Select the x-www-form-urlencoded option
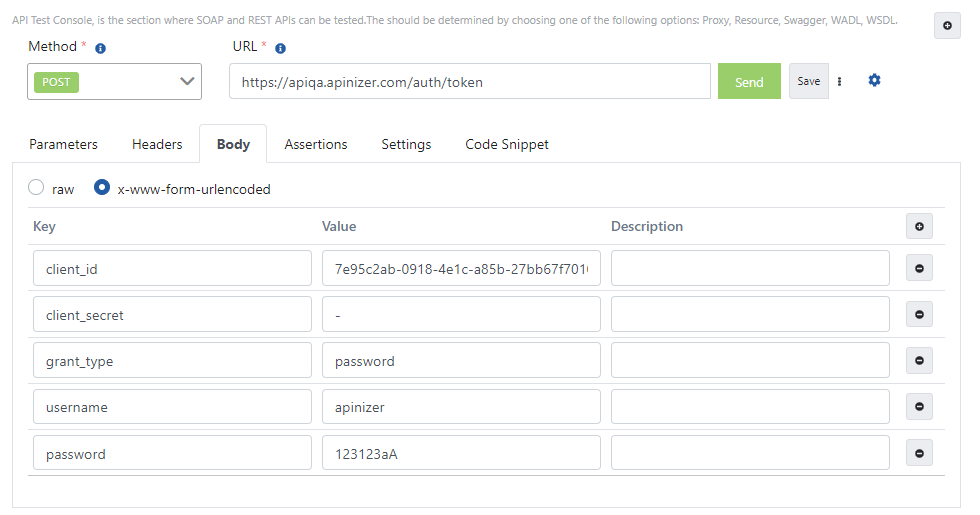 pyautogui.click(x=101, y=188)
